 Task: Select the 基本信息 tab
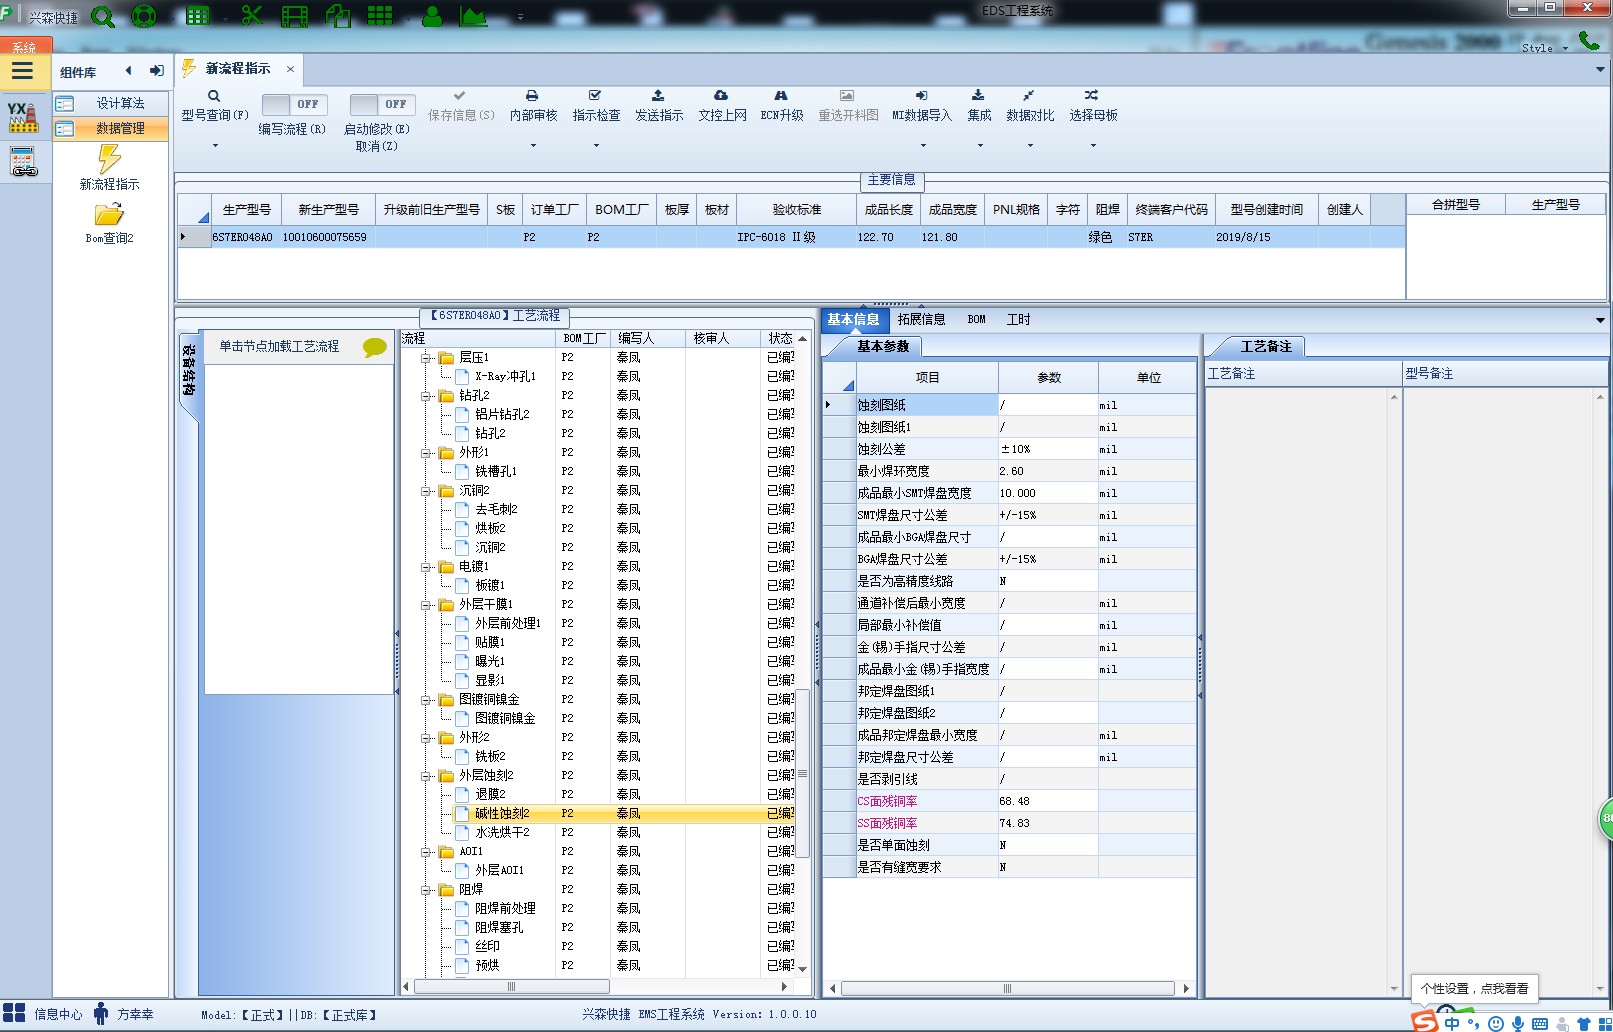pyautogui.click(x=853, y=320)
